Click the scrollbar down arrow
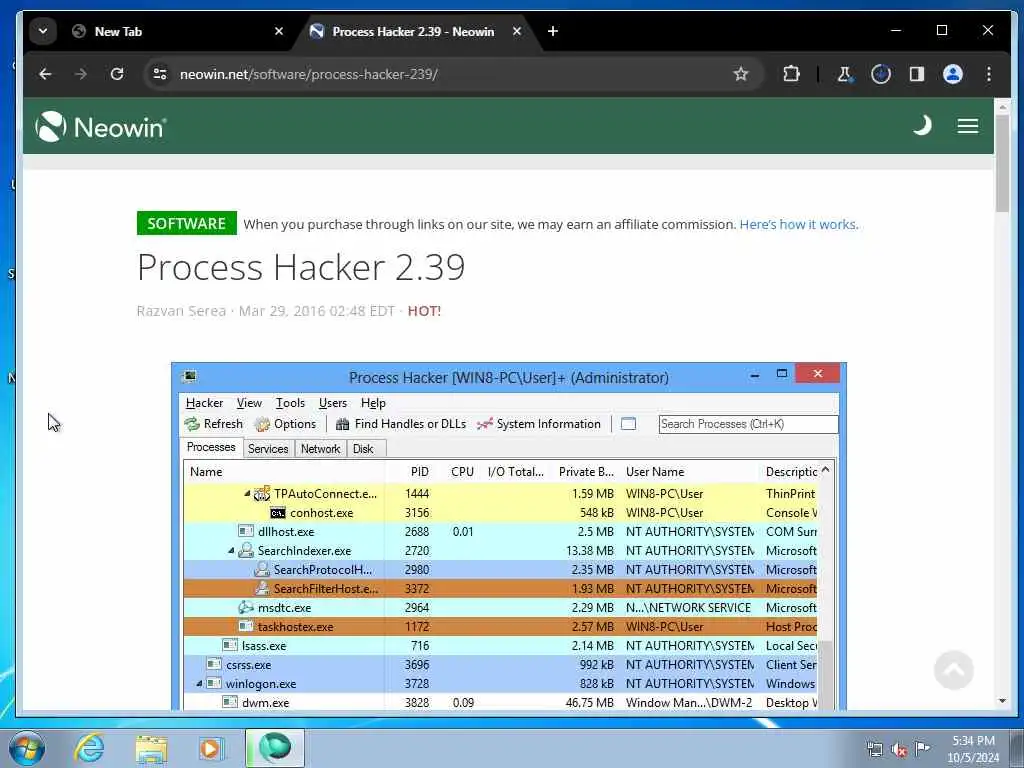This screenshot has height=768, width=1024. click(x=1002, y=701)
